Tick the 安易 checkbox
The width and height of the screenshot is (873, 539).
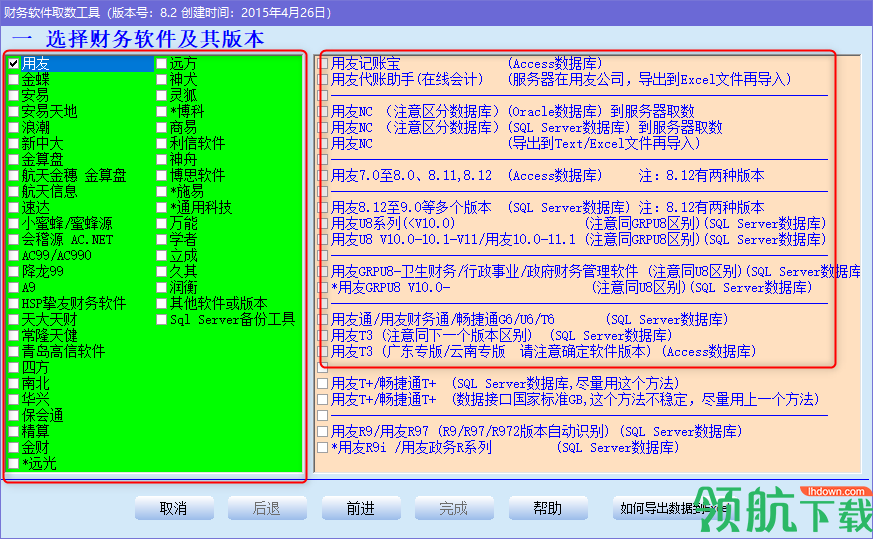(14, 96)
